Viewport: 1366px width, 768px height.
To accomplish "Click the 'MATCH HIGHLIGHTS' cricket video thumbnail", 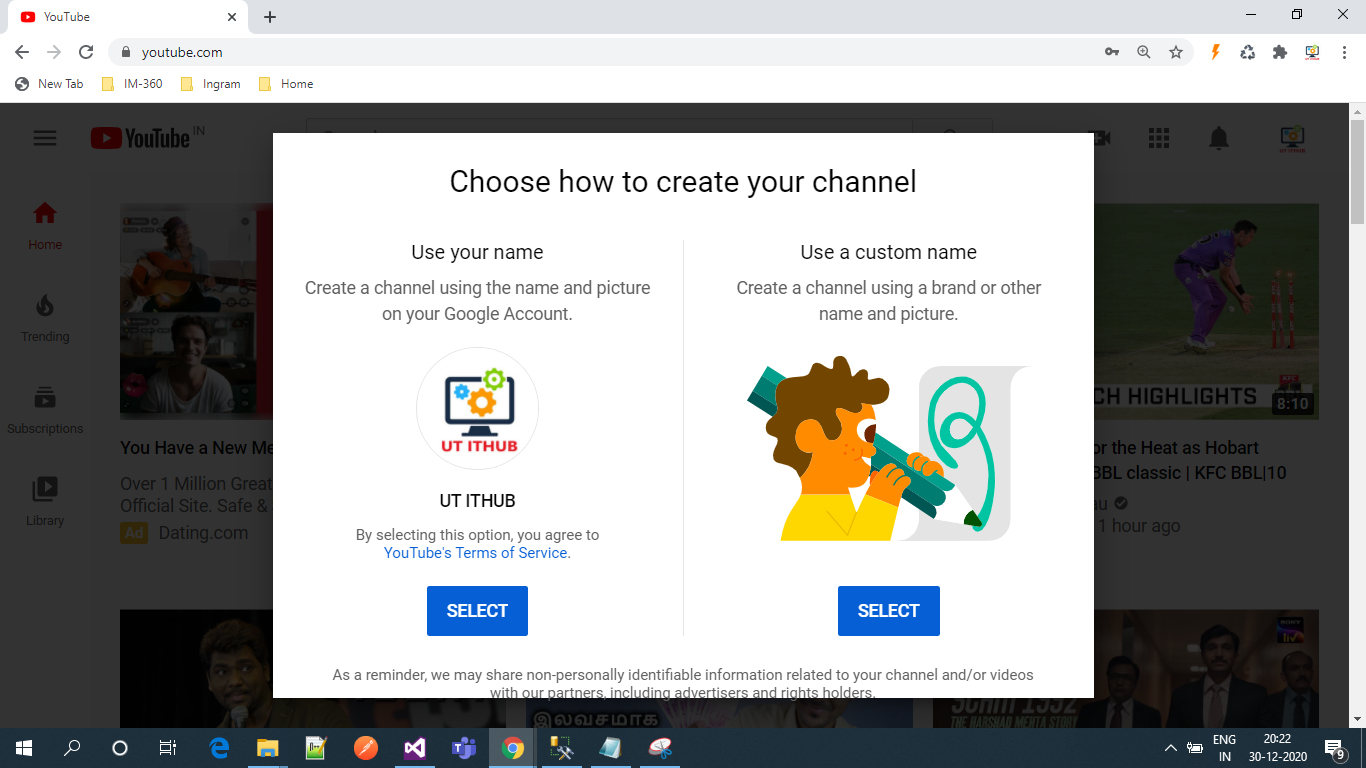I will pyautogui.click(x=1206, y=311).
